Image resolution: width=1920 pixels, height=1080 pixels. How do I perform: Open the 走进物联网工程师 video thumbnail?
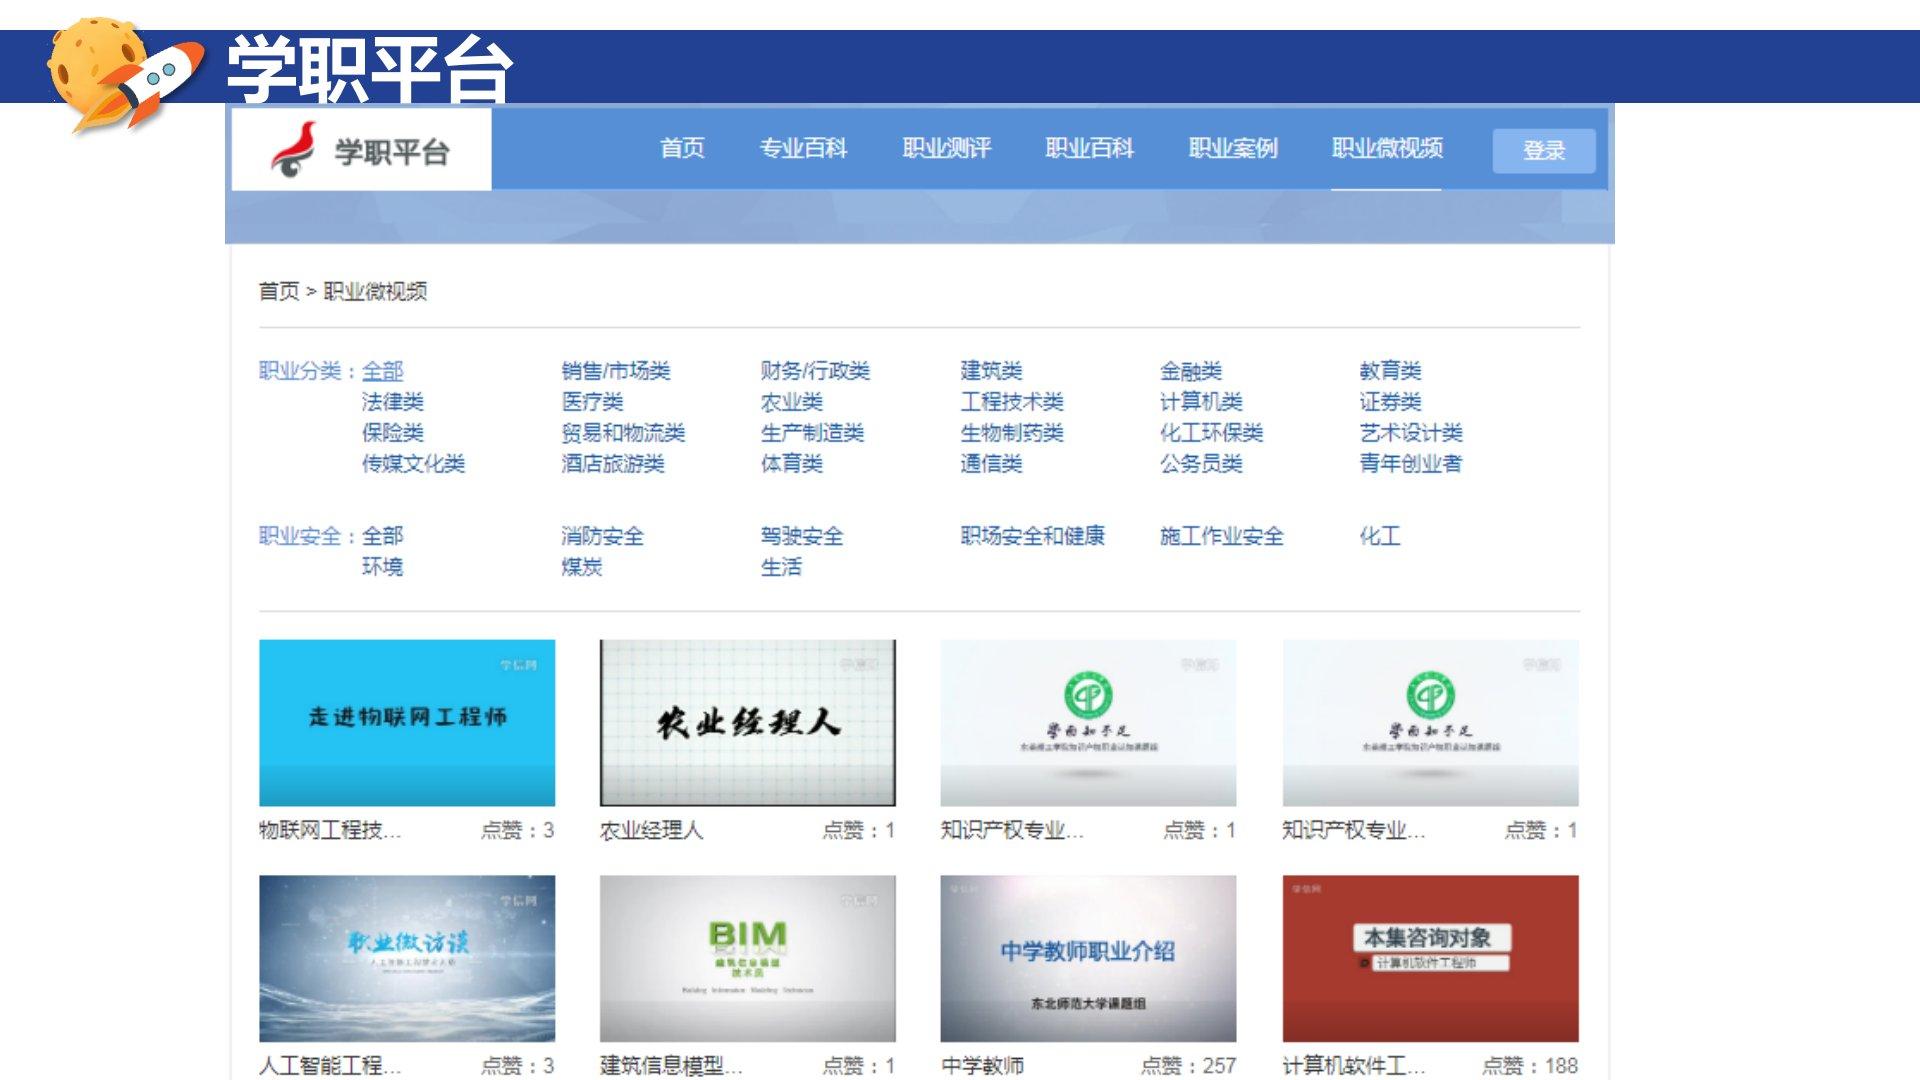click(x=407, y=722)
